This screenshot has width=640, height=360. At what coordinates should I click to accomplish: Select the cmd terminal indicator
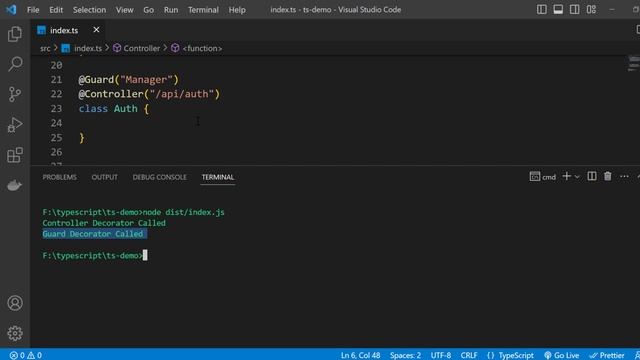[542, 177]
